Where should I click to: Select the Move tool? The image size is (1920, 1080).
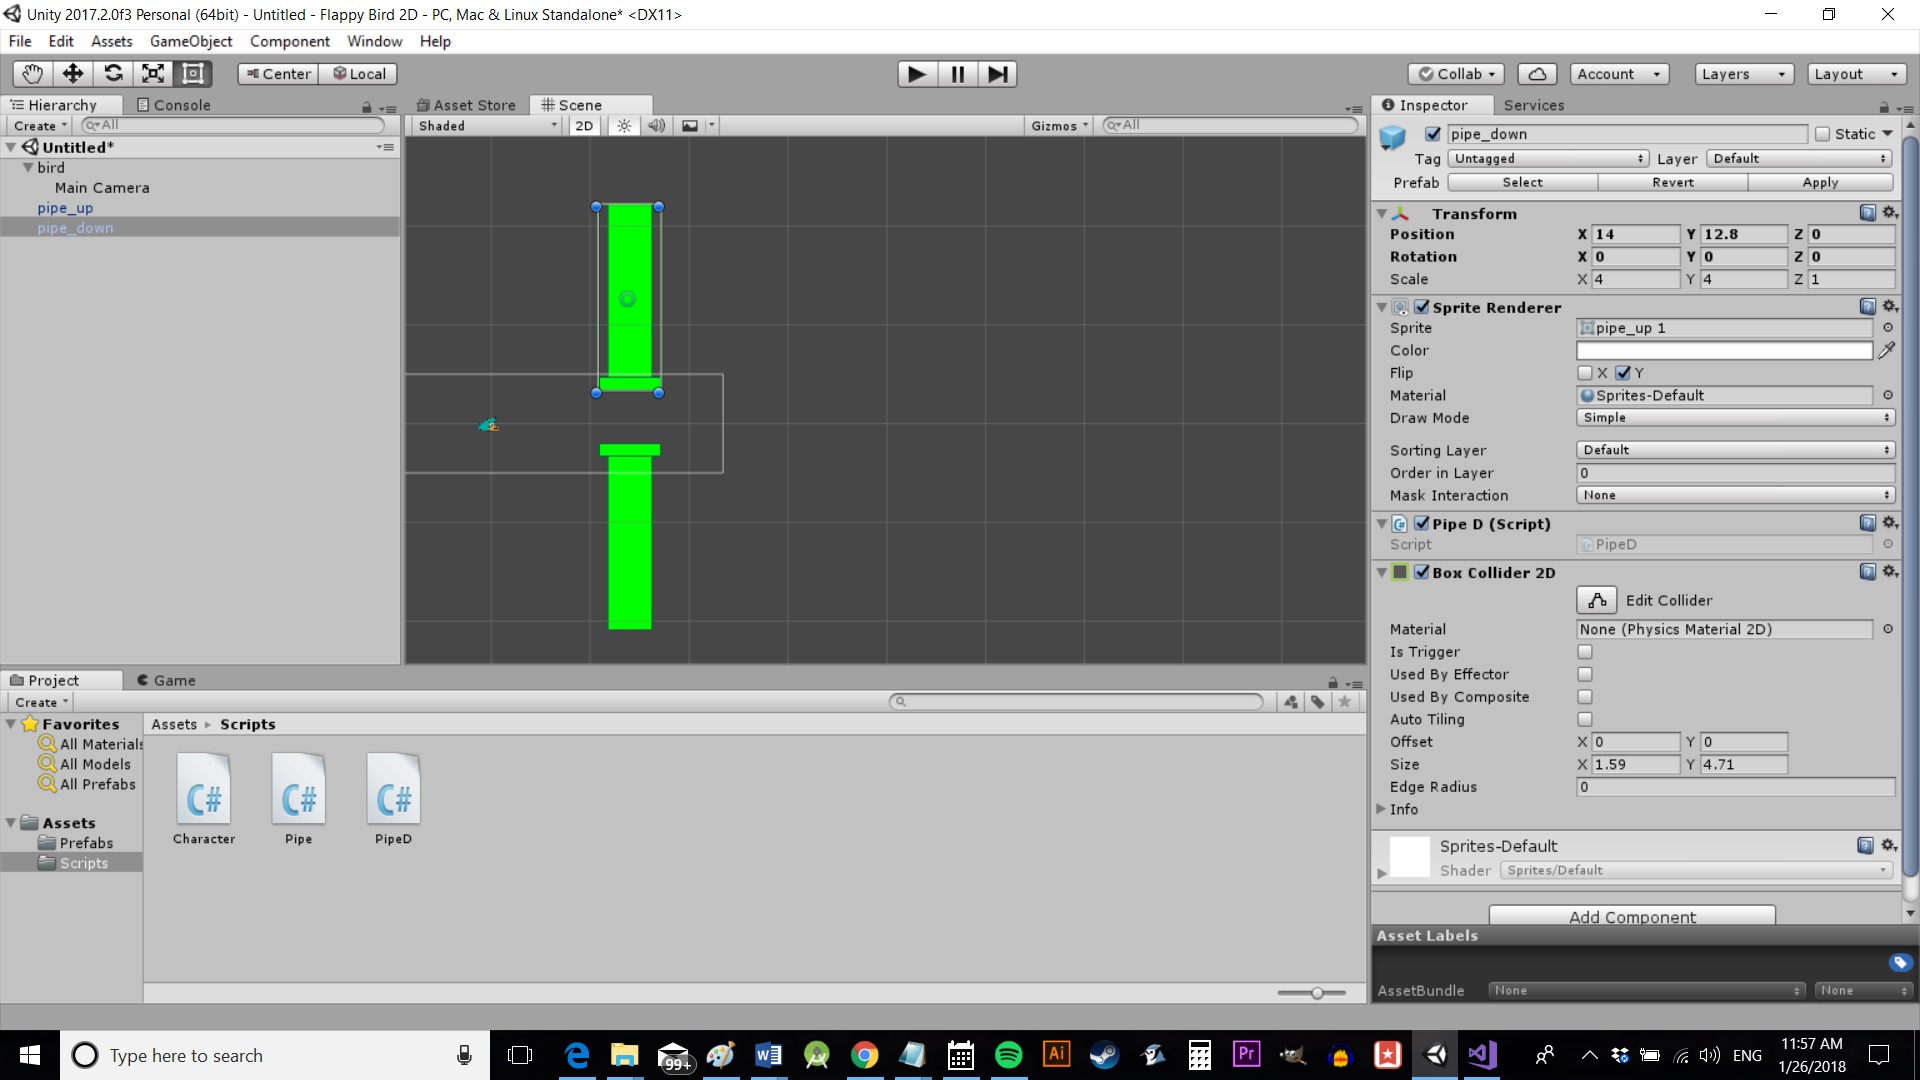pos(73,74)
